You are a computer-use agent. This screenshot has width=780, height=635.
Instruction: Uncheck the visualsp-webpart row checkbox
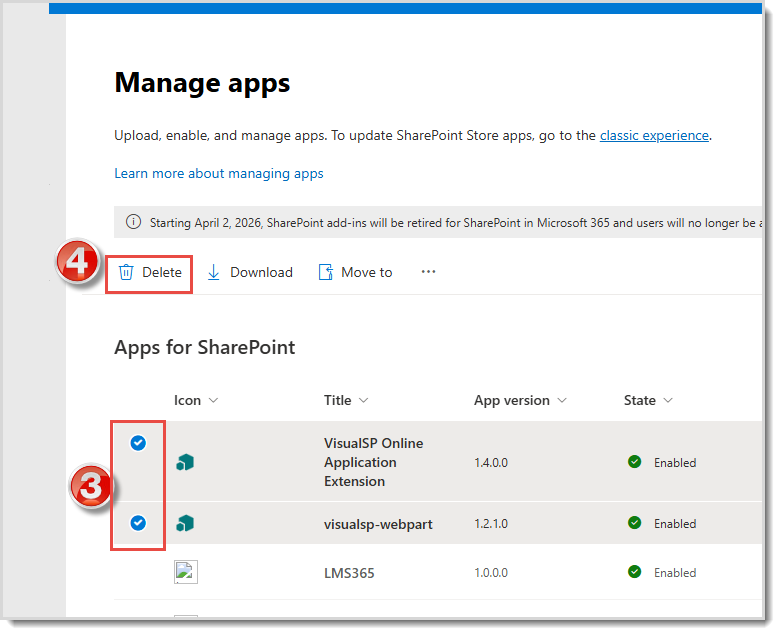point(139,521)
